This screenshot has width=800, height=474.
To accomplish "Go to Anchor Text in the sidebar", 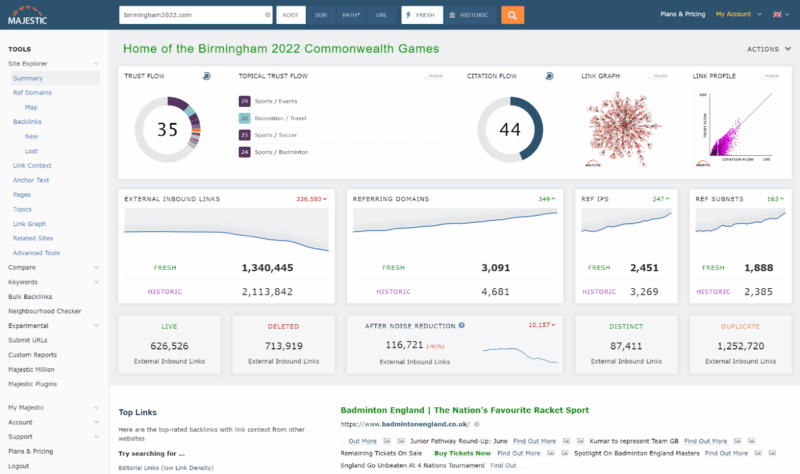I will coord(33,179).
